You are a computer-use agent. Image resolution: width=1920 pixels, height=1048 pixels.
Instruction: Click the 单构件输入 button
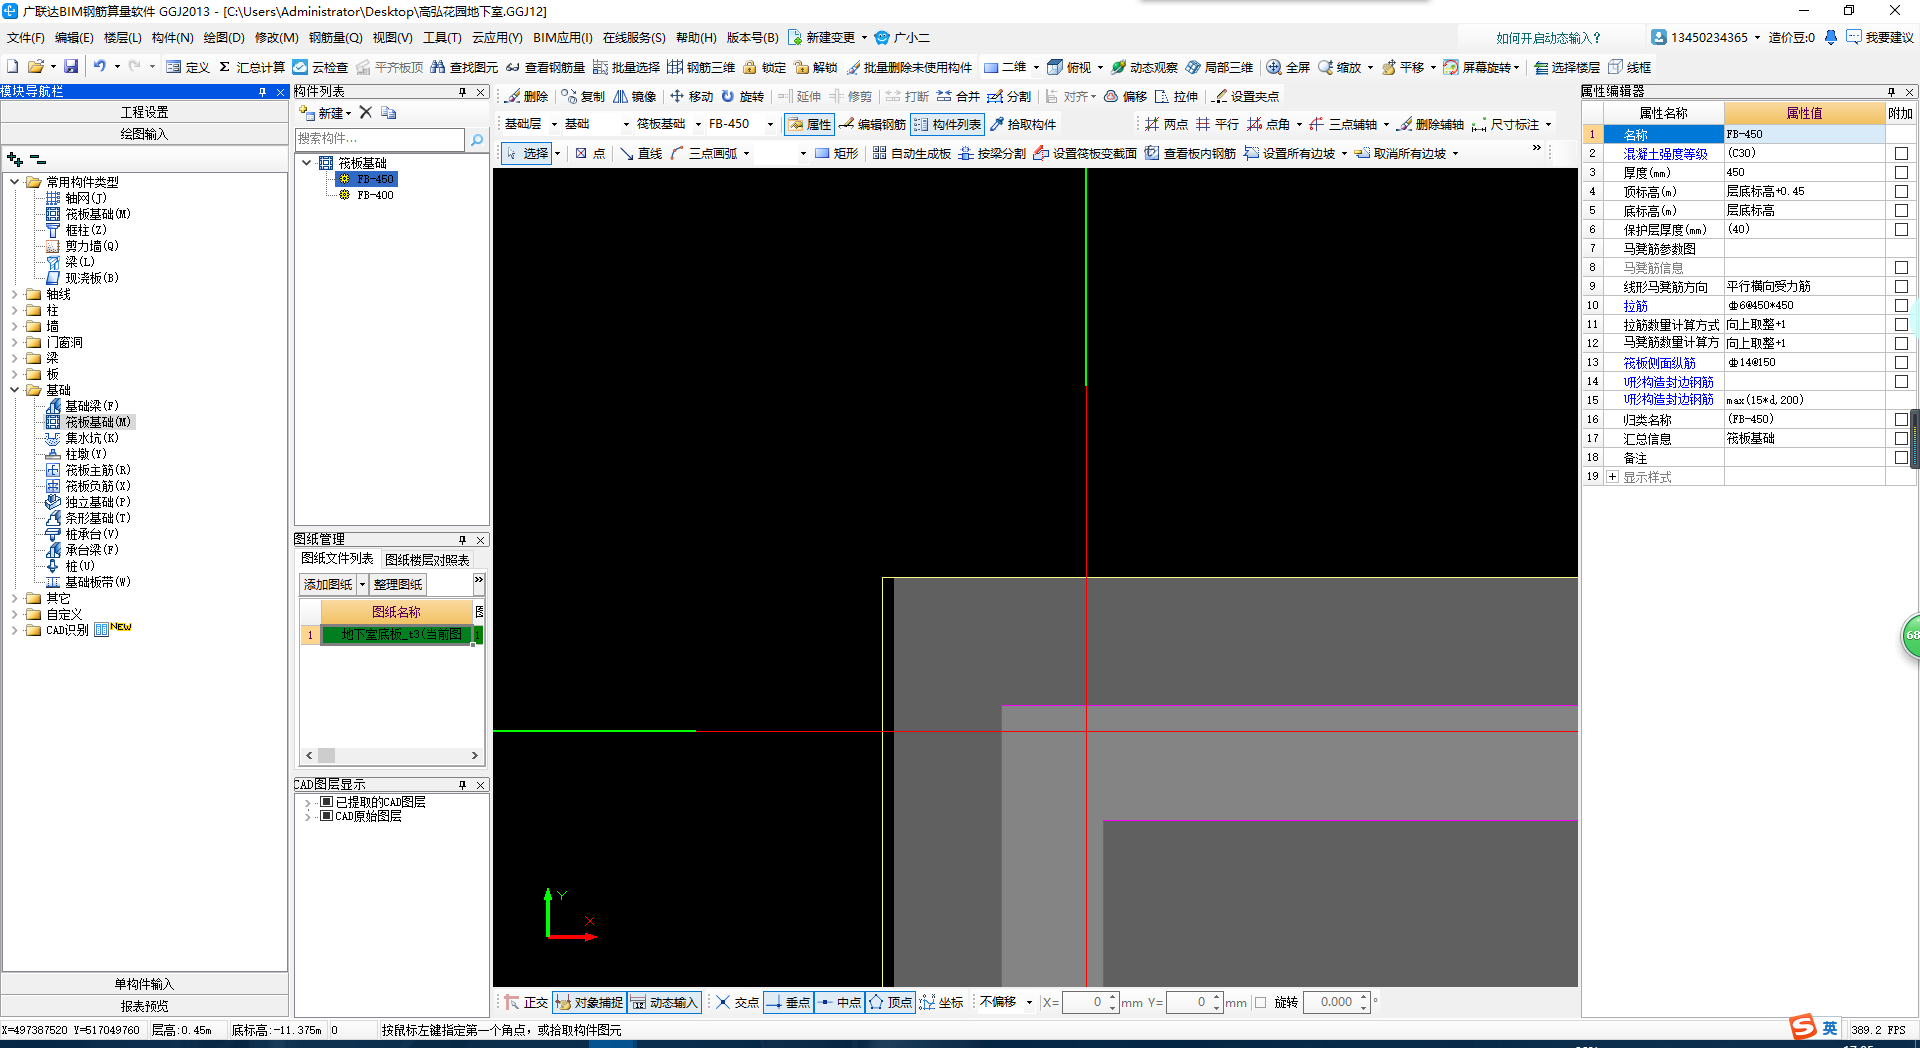click(x=144, y=984)
